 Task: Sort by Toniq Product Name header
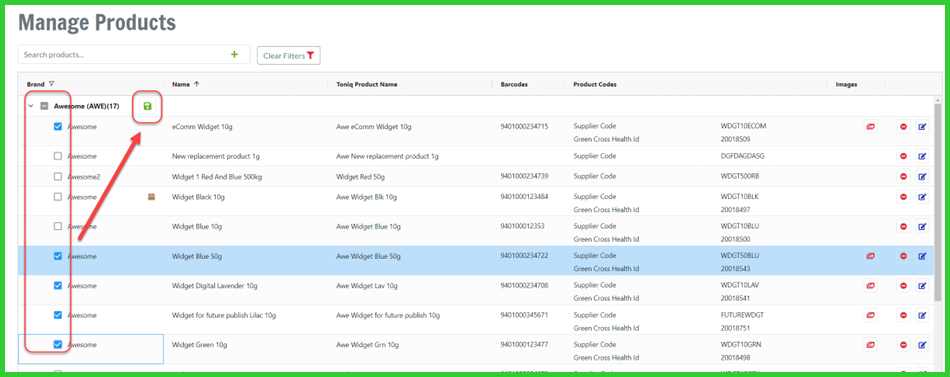367,84
